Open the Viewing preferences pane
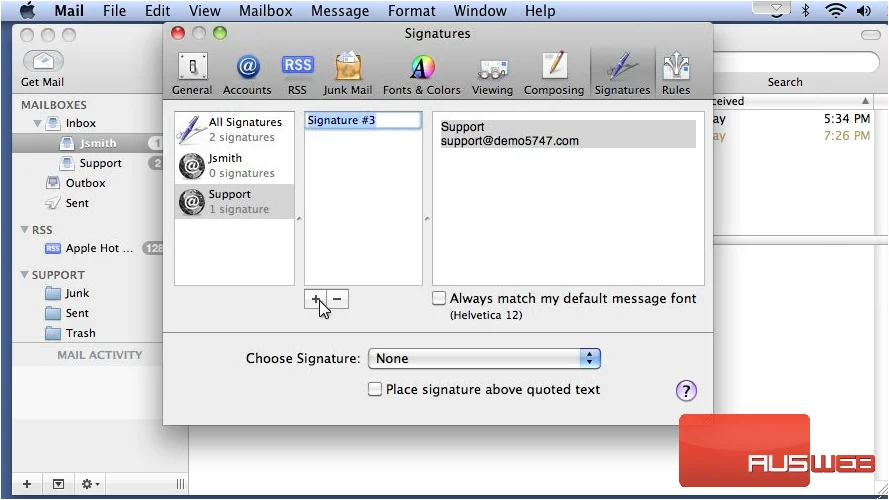Viewport: 889px width, 500px height. tap(492, 74)
